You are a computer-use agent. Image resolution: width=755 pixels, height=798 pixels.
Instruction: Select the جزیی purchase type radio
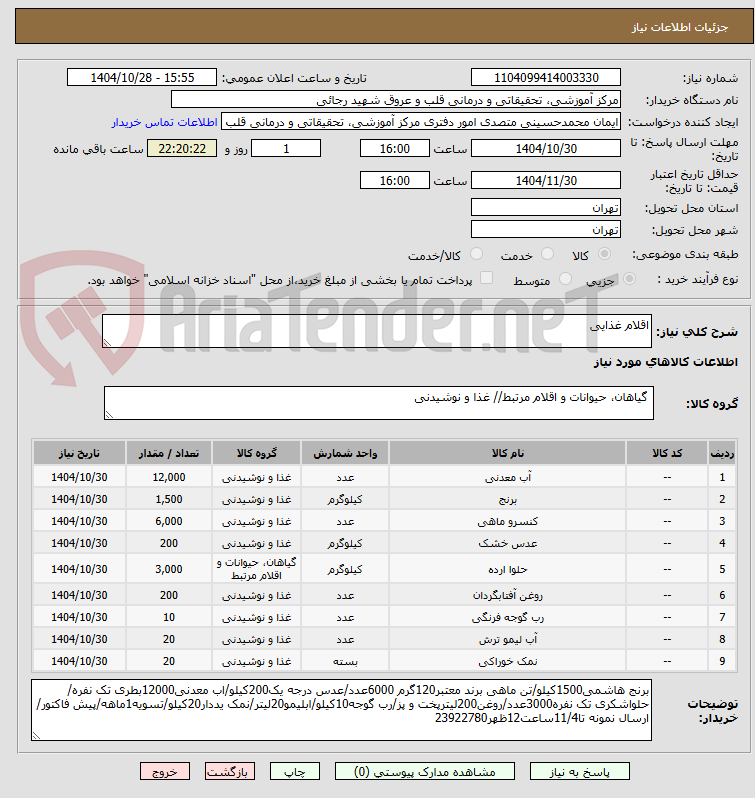(x=629, y=278)
